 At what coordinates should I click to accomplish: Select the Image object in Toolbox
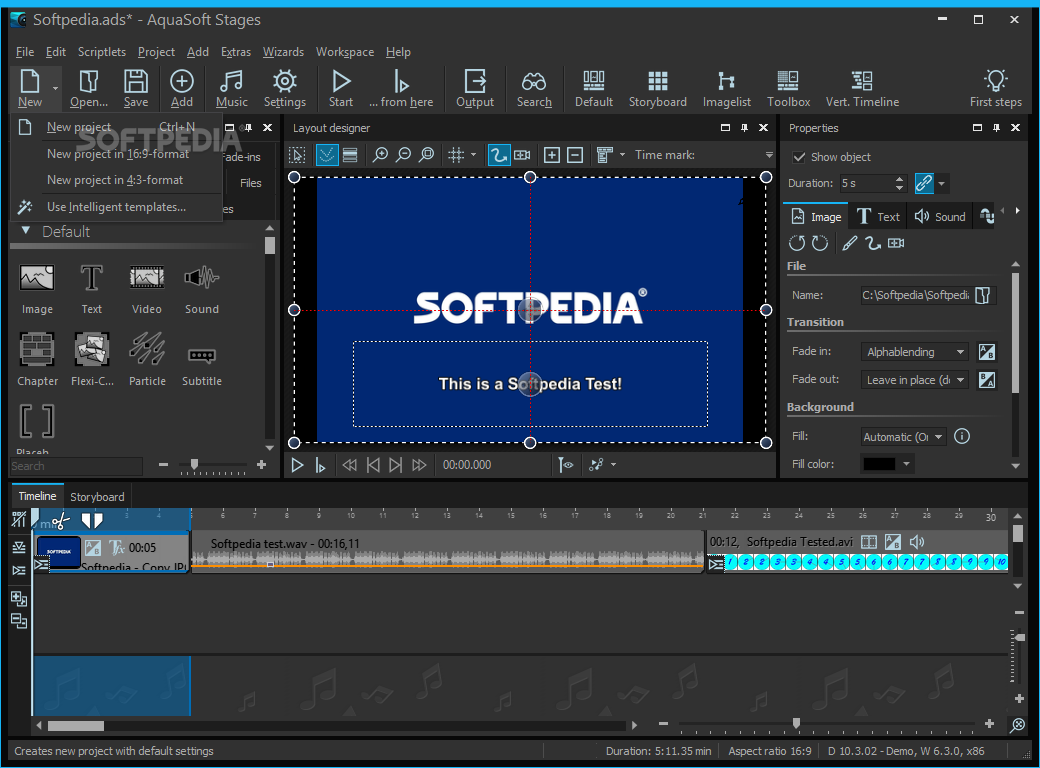point(37,289)
